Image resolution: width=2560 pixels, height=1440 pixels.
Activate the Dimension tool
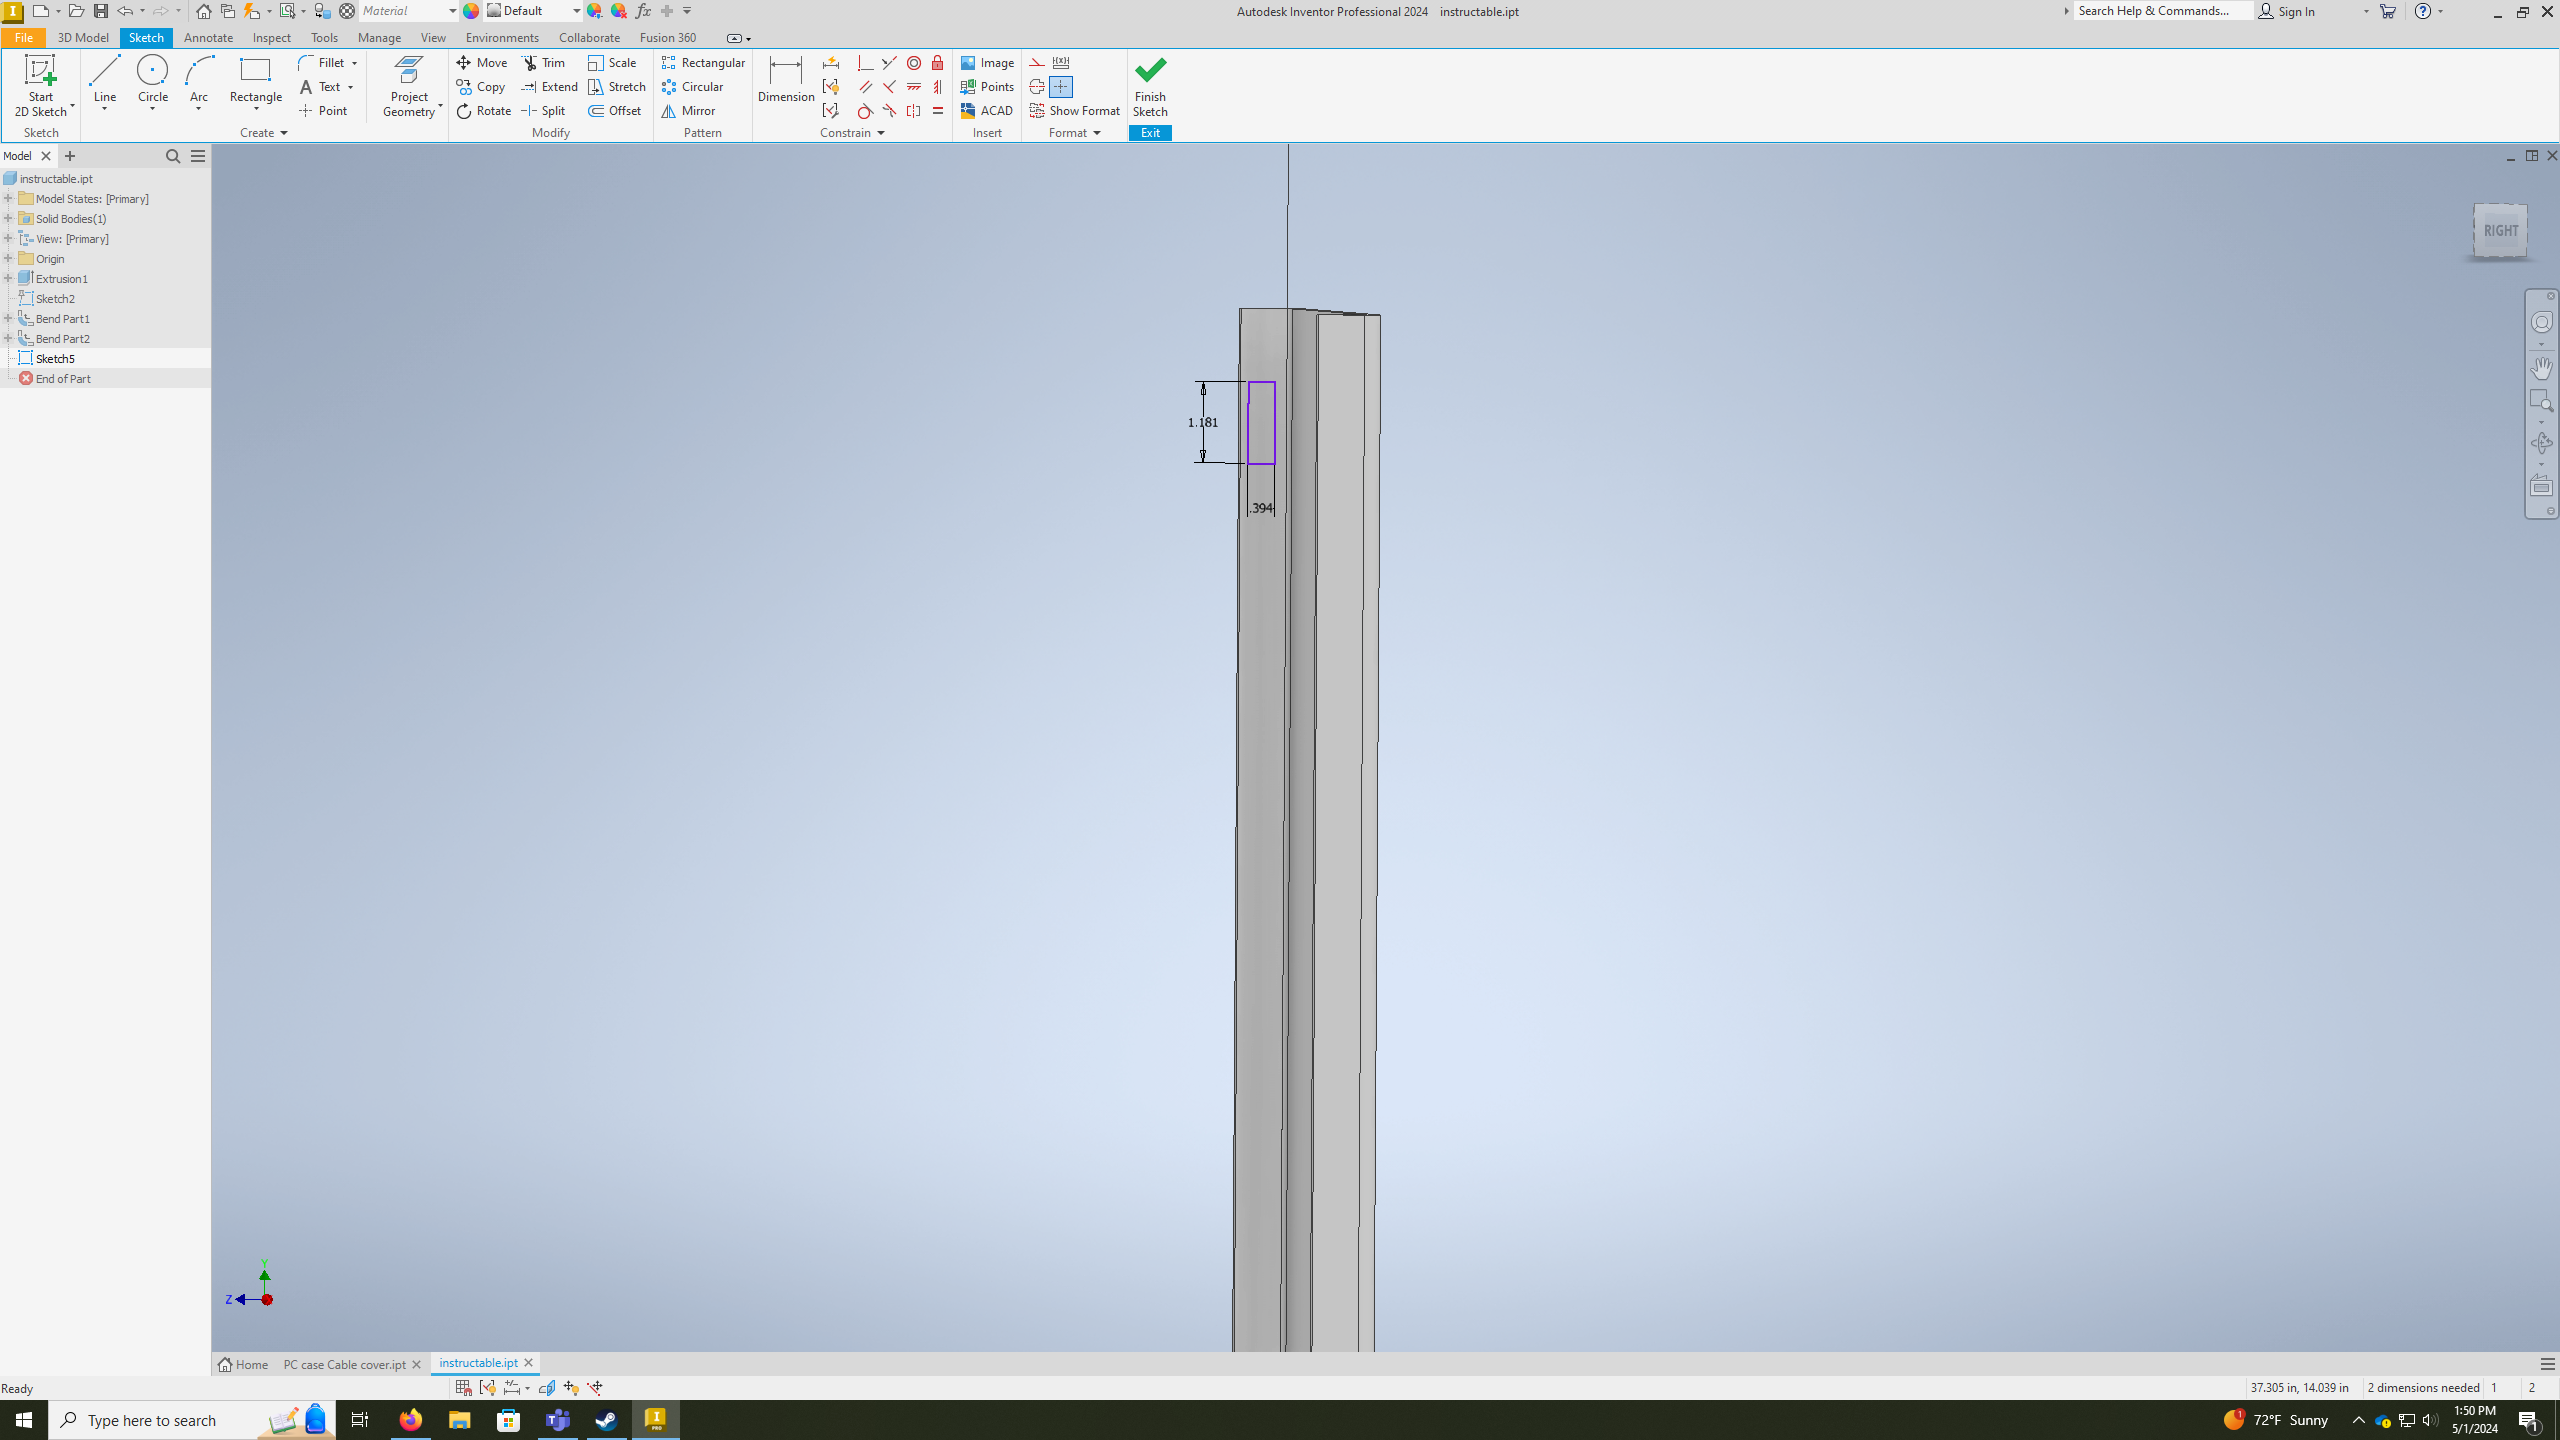point(786,80)
